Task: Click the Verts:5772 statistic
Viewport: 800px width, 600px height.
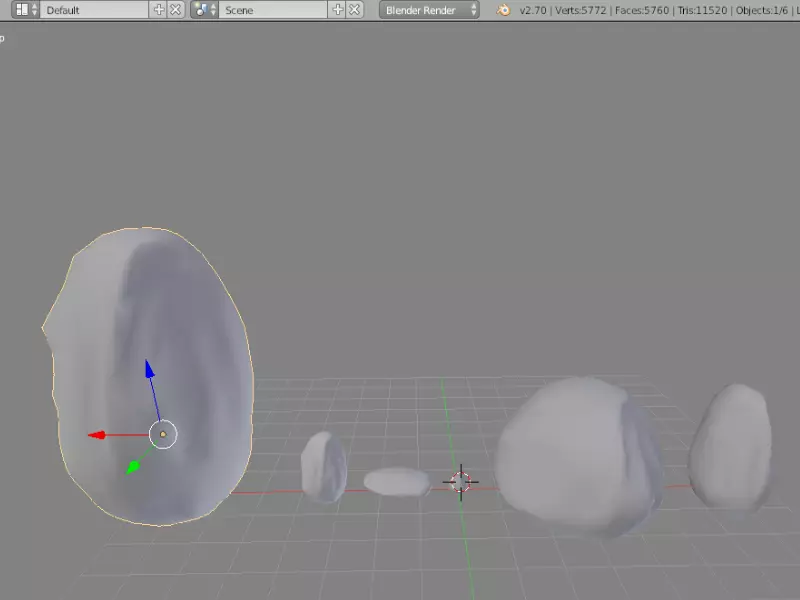Action: (x=580, y=10)
